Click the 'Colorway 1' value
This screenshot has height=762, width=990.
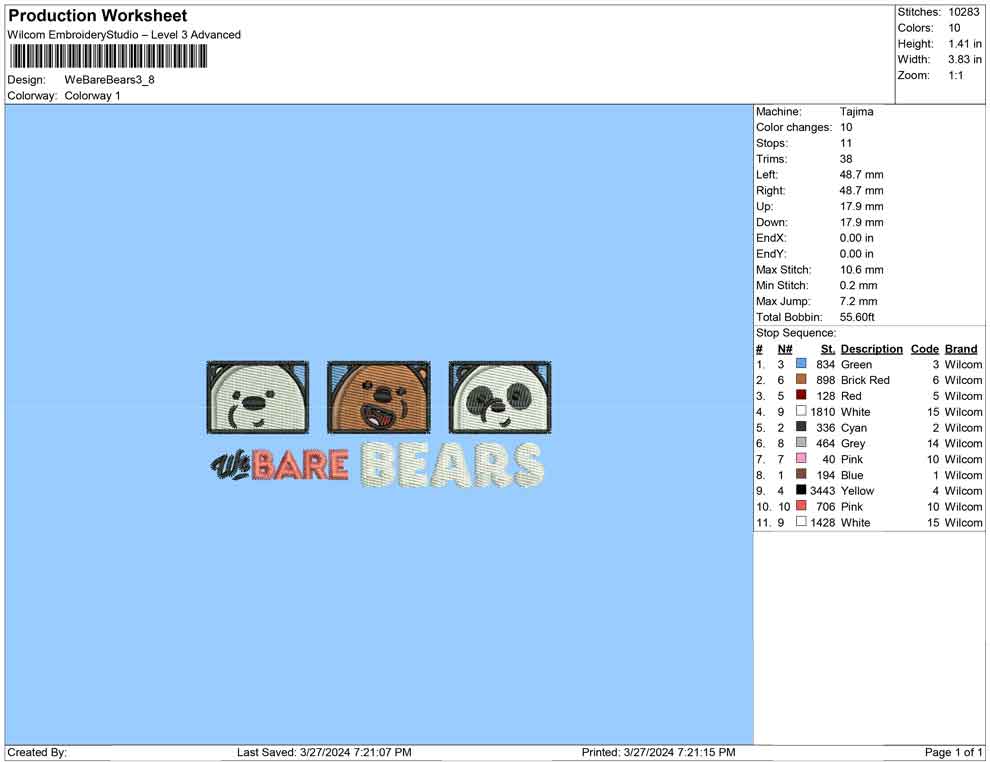coord(92,96)
